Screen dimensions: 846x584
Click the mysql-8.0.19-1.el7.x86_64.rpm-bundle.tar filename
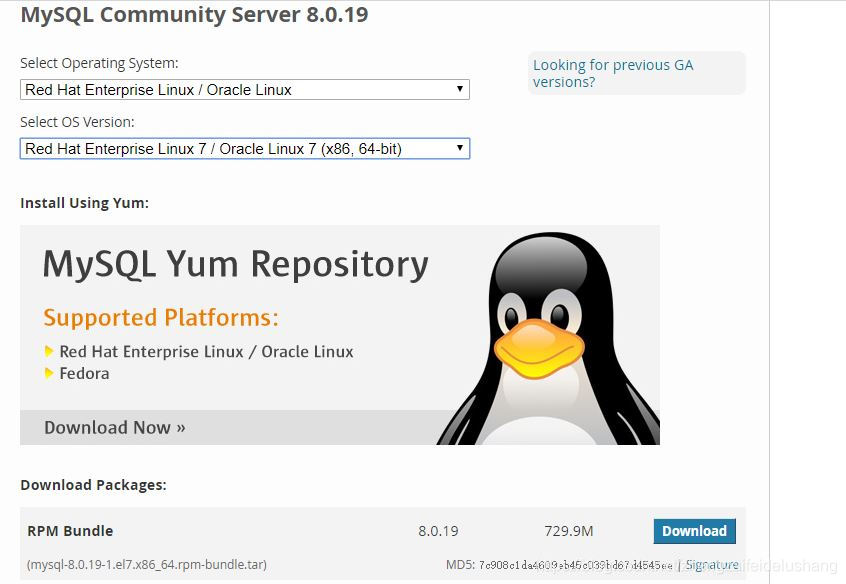(147, 565)
